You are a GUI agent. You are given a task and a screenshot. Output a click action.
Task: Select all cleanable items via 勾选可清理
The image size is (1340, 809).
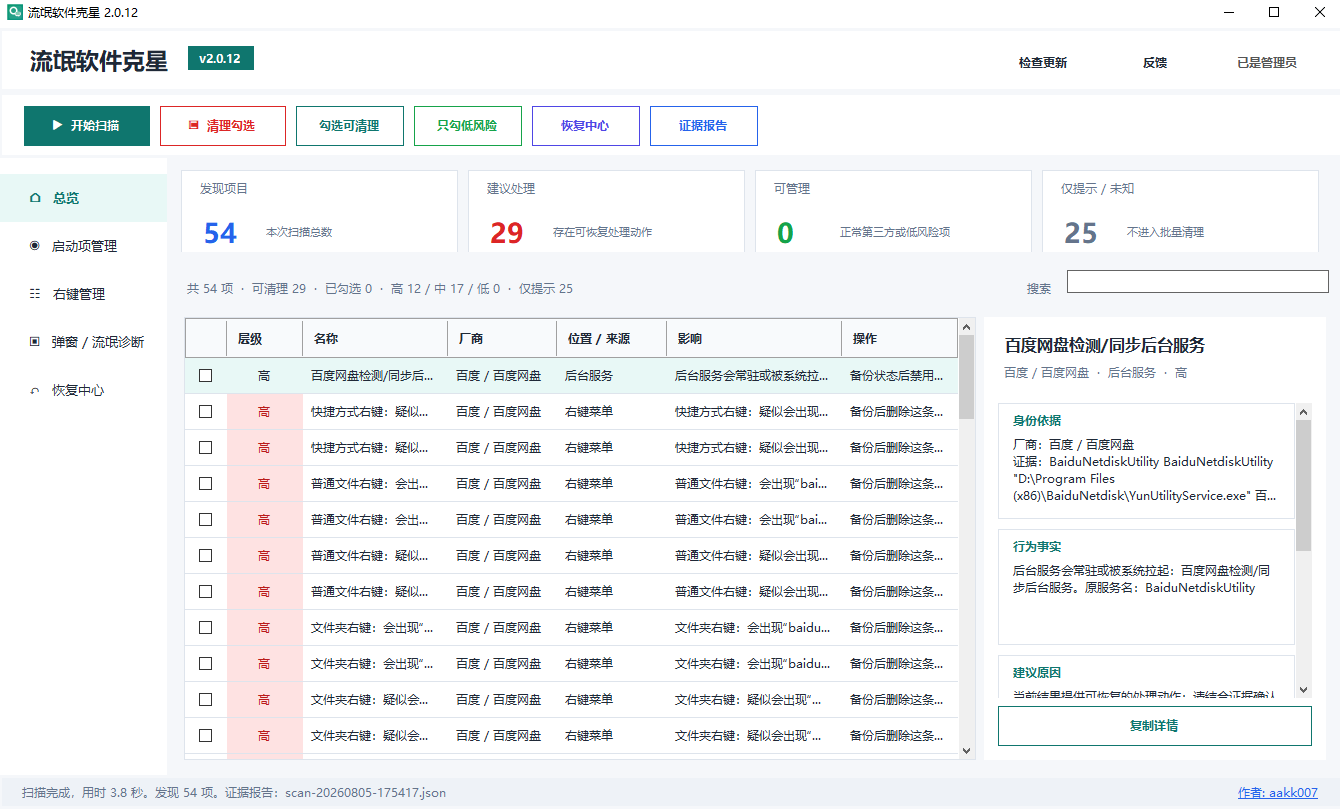click(349, 126)
